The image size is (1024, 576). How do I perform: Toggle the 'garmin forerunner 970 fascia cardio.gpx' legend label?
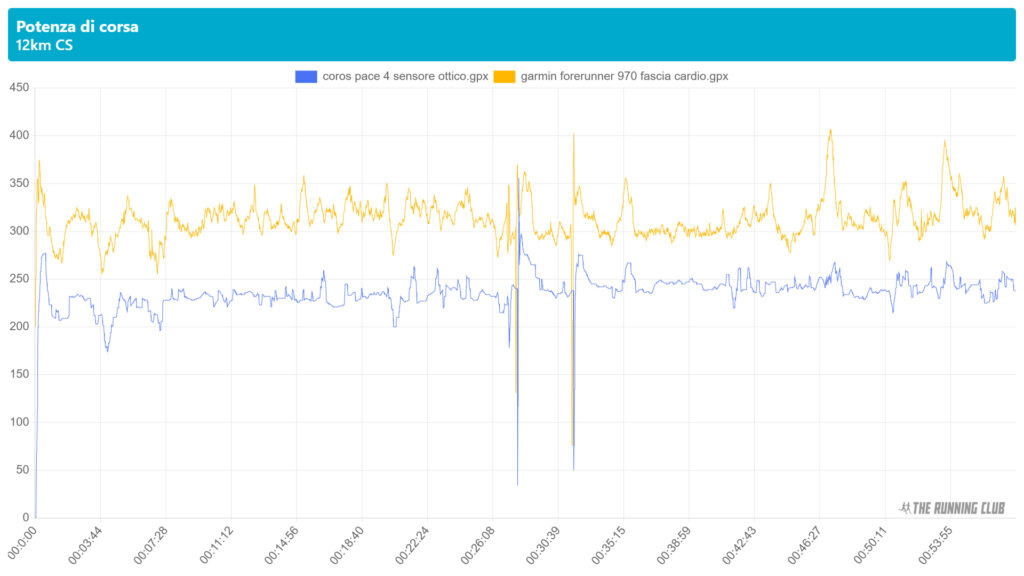624,76
